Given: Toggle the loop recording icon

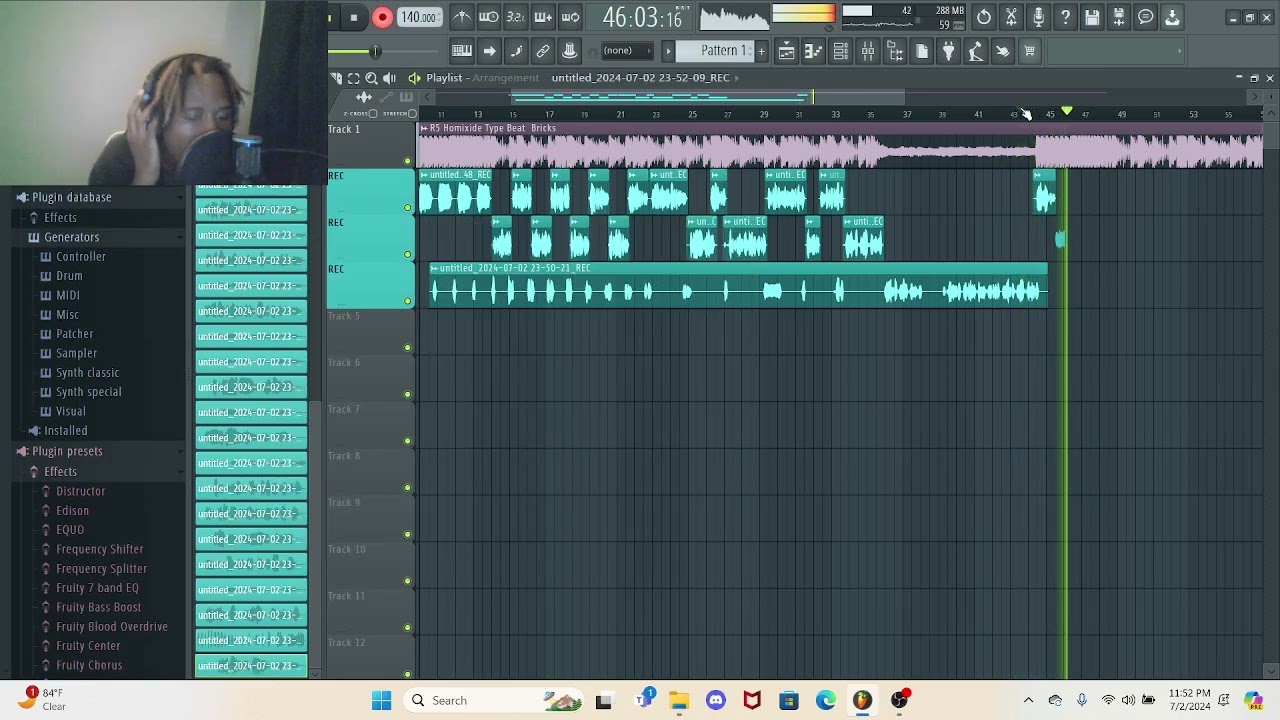Looking at the screenshot, I should [x=570, y=17].
